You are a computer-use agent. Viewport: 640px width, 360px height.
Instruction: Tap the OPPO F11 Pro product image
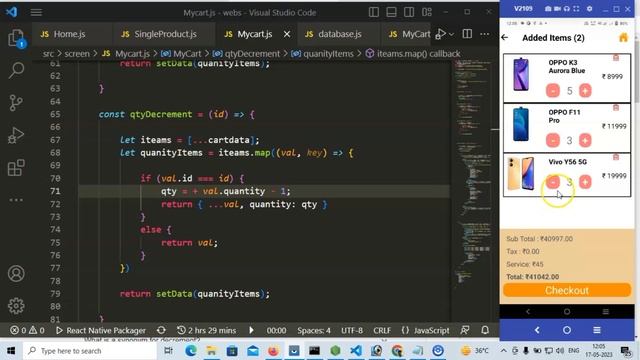click(x=521, y=124)
